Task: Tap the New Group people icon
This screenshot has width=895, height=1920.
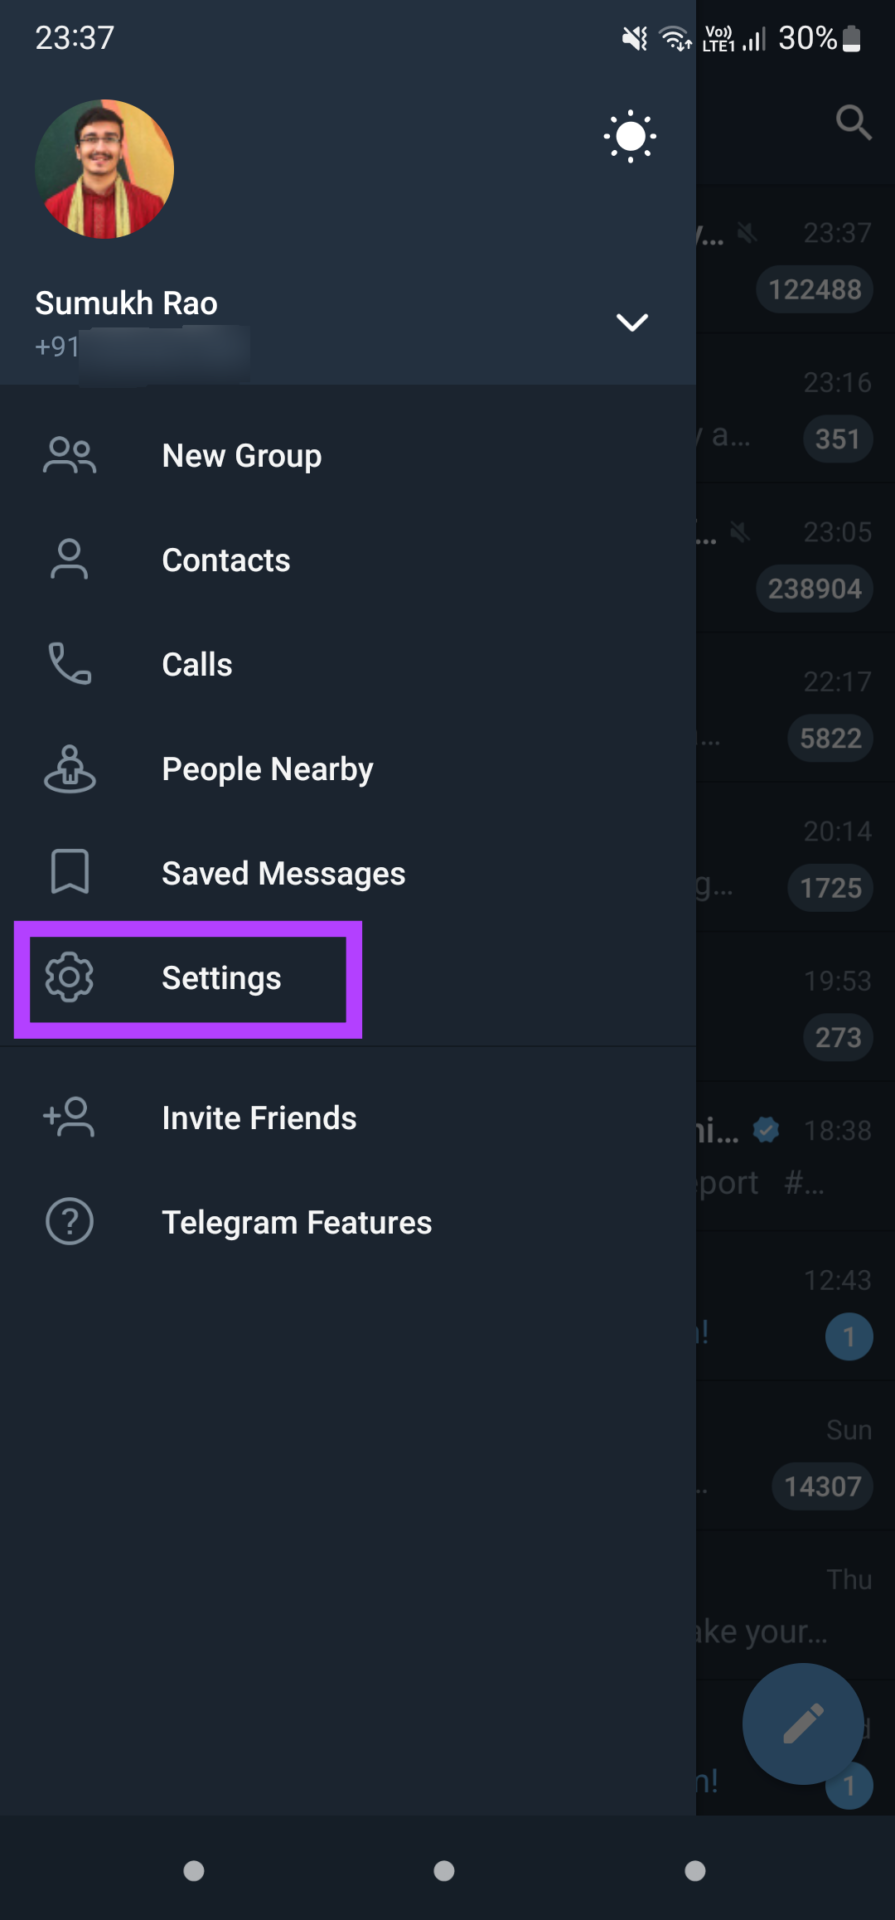Action: coord(69,456)
